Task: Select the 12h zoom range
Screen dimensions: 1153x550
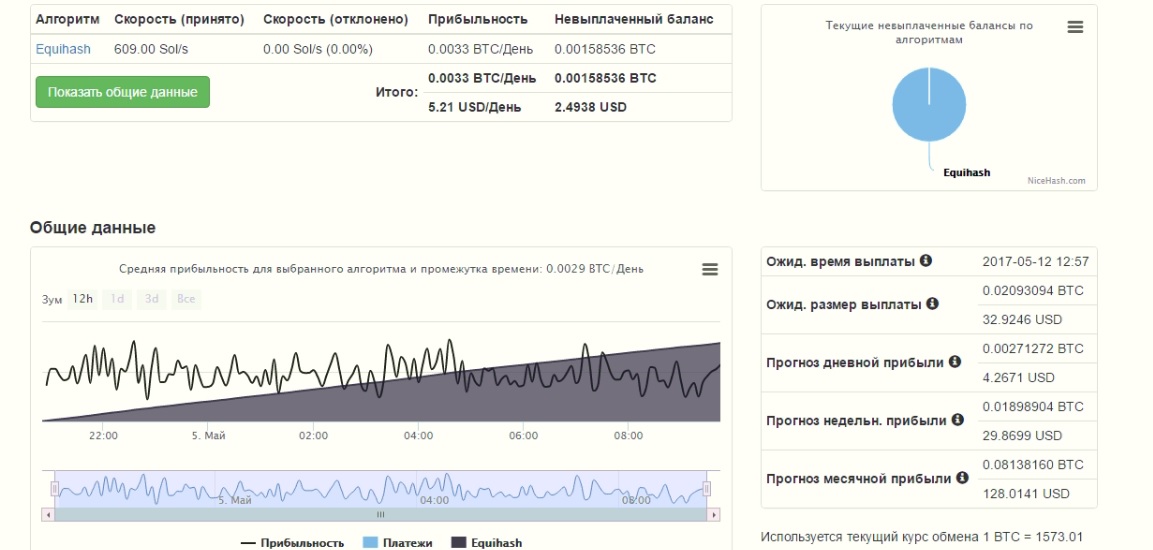Action: click(83, 299)
